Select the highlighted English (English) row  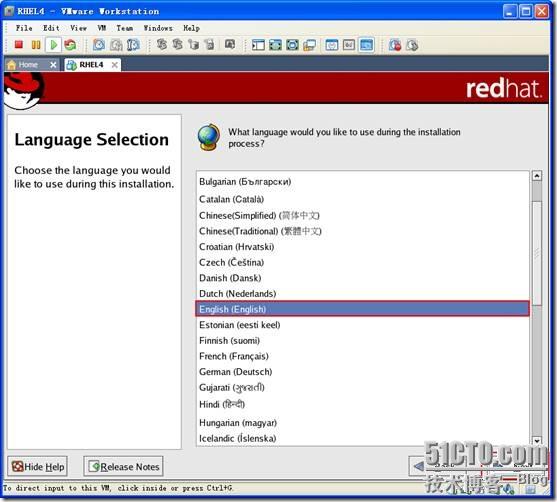[x=362, y=309]
